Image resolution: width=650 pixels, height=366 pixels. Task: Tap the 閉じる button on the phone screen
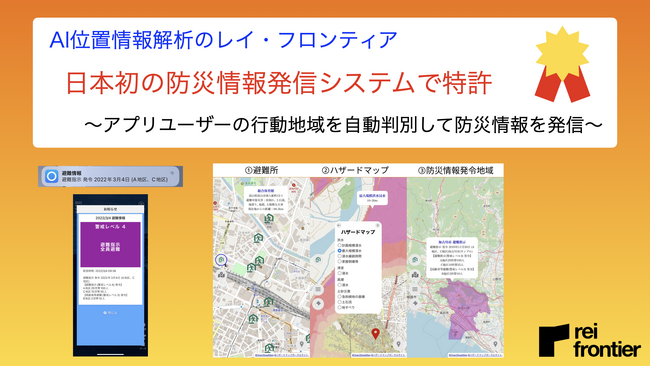coord(110,313)
